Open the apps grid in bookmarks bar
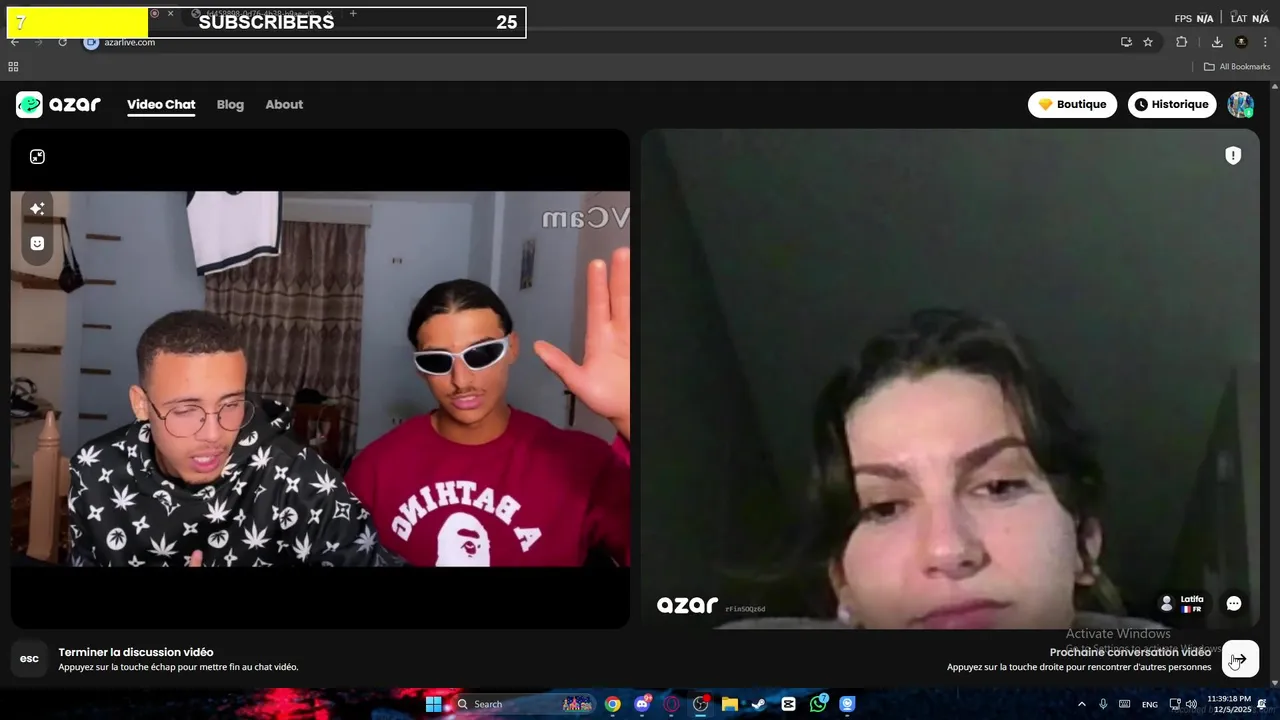The image size is (1280, 720). coord(13,67)
